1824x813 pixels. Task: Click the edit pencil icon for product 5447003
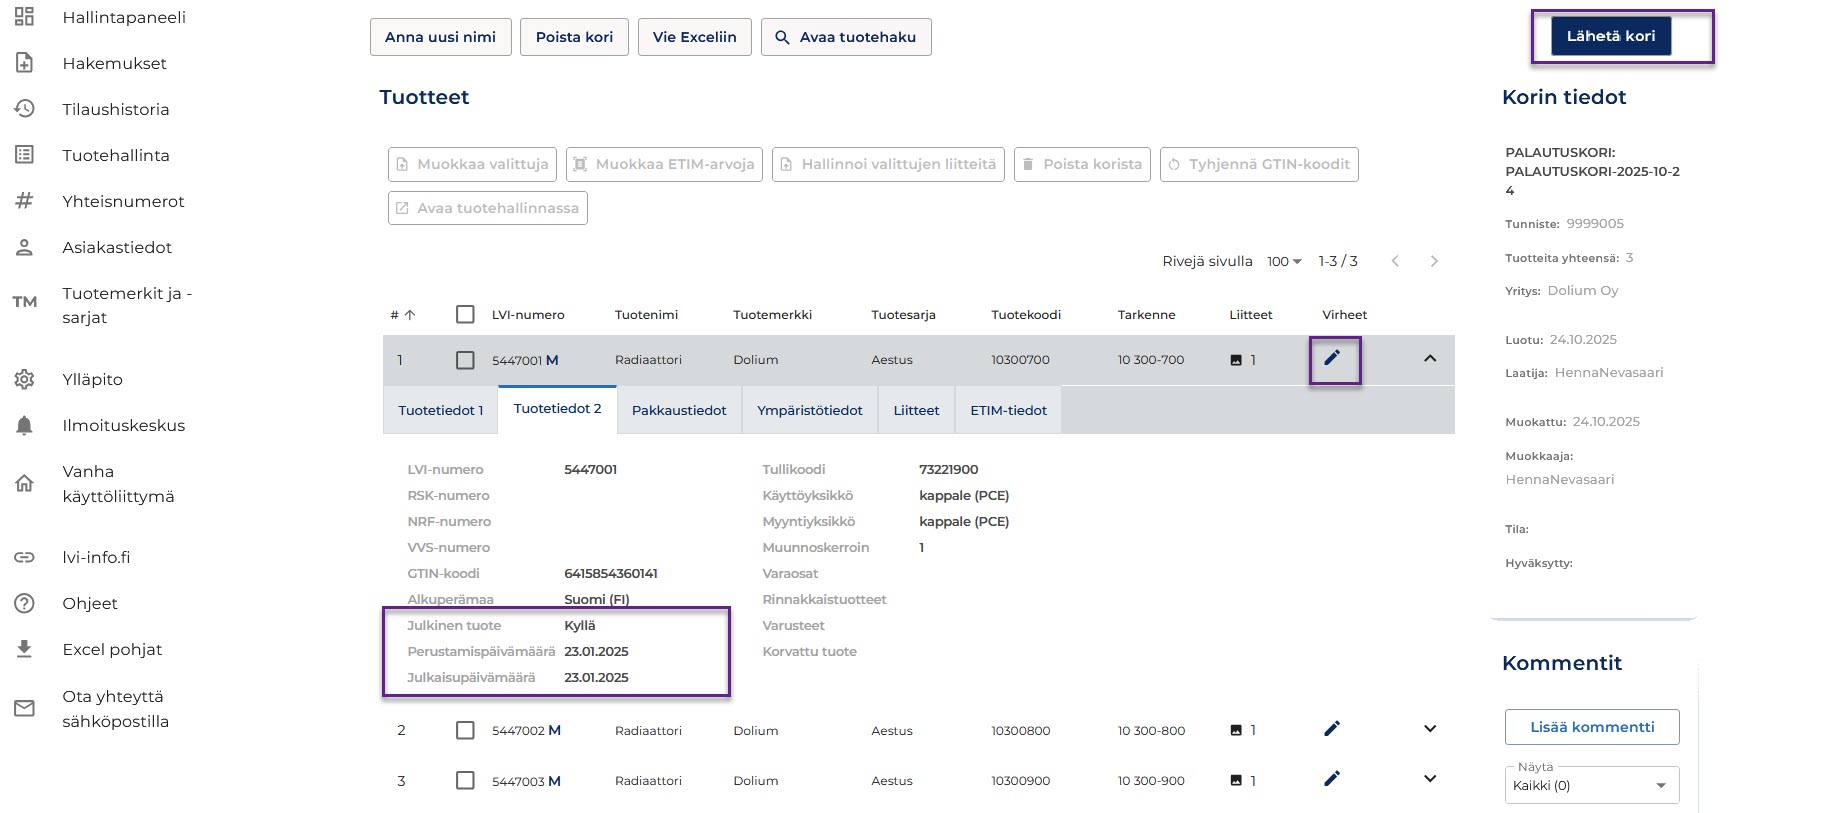(x=1332, y=779)
